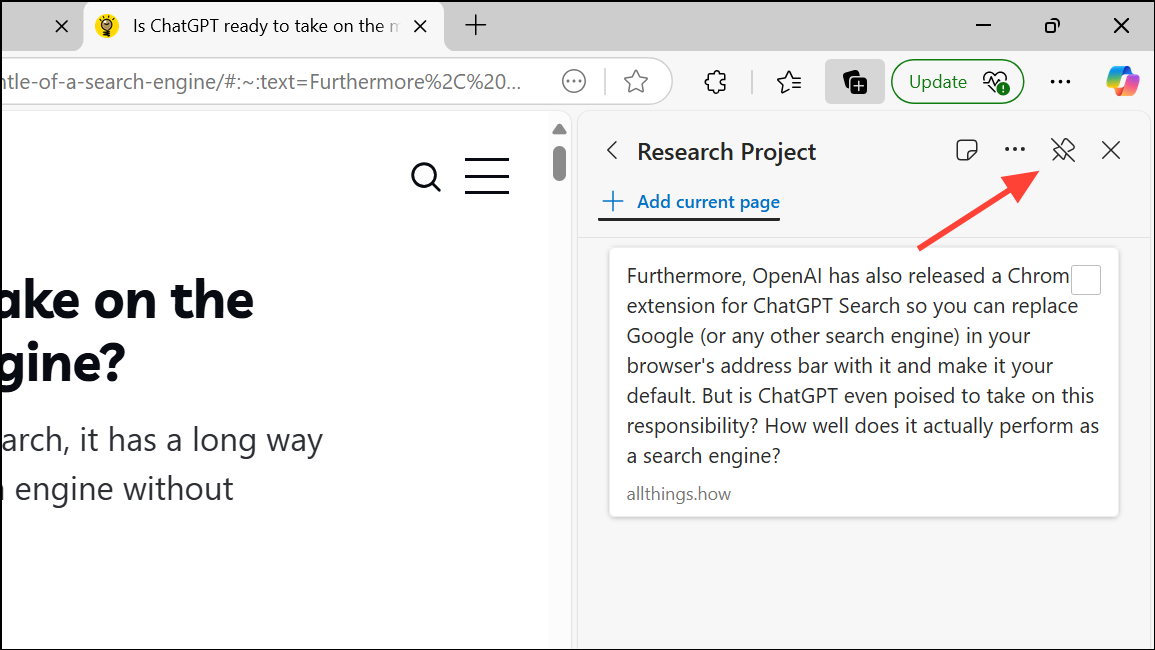Click the Research Project collection title

click(726, 151)
